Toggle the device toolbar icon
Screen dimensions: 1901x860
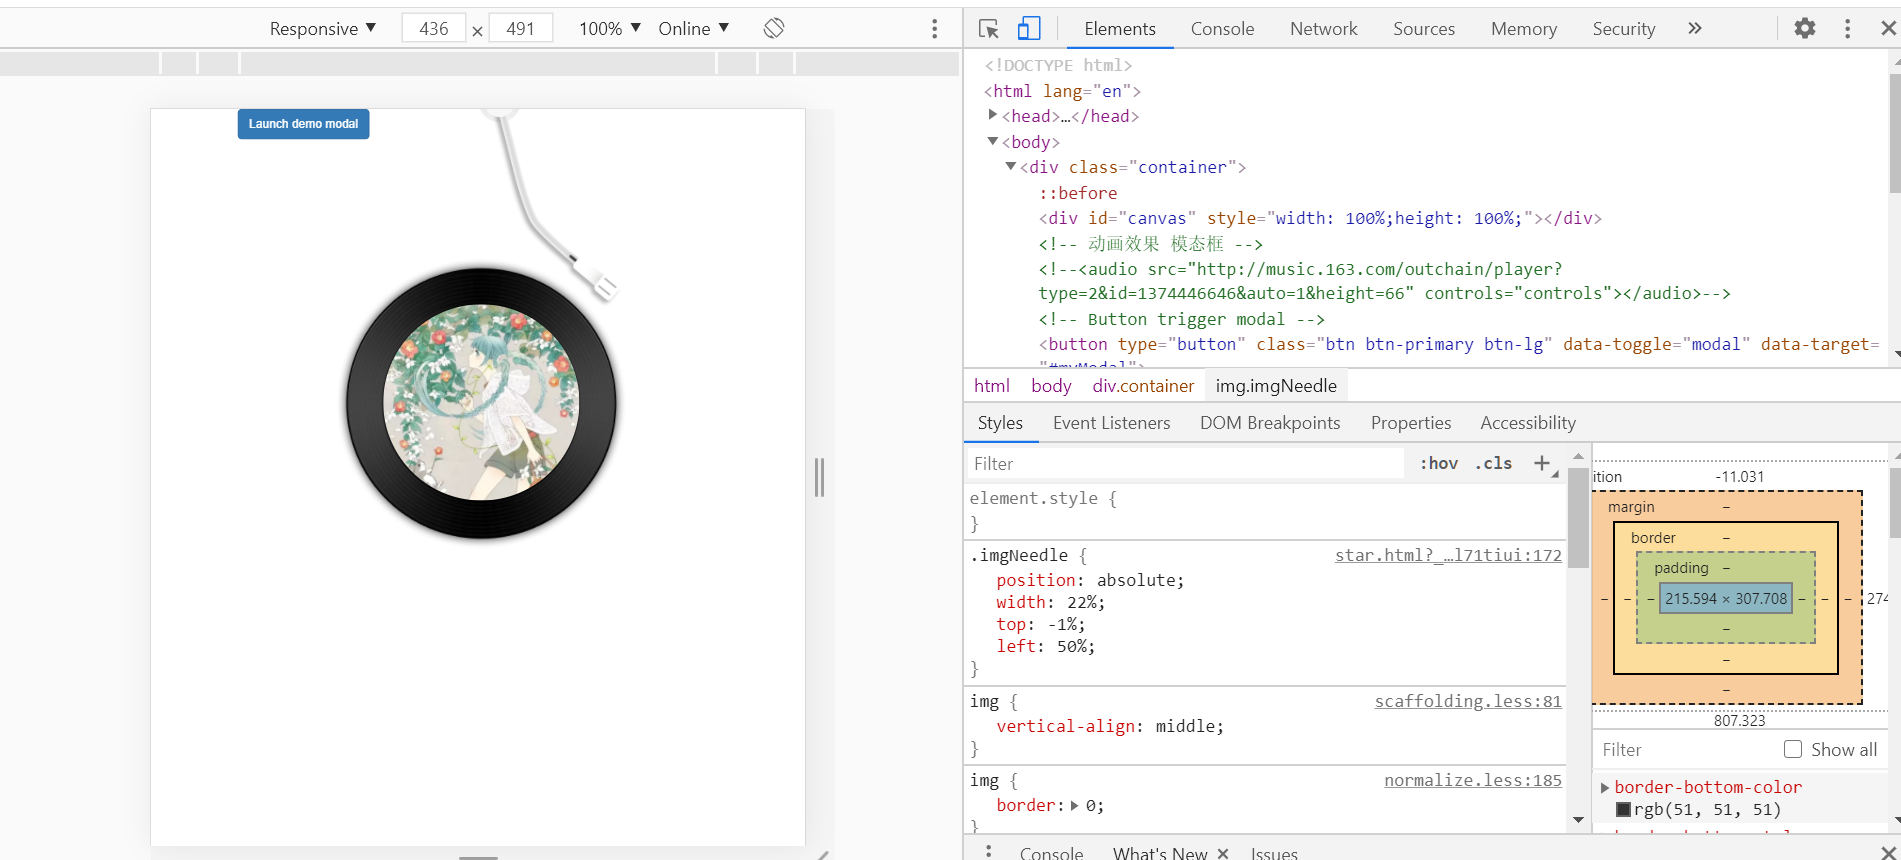coord(1029,29)
